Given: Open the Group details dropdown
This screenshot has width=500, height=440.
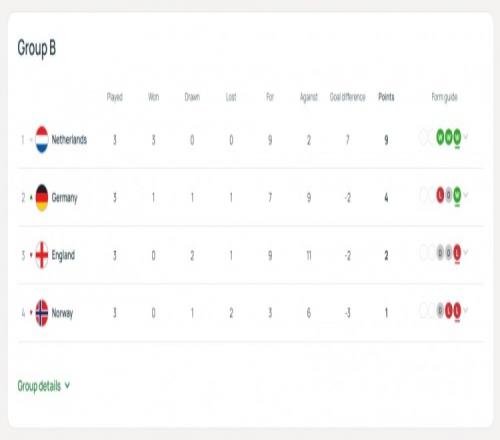Looking at the screenshot, I should tap(44, 386).
